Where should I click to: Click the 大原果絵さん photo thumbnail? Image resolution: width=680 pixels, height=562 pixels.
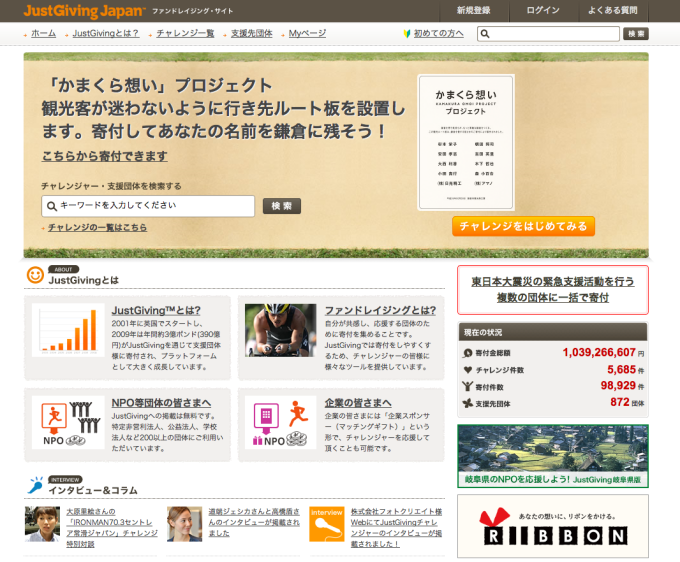pos(42,524)
